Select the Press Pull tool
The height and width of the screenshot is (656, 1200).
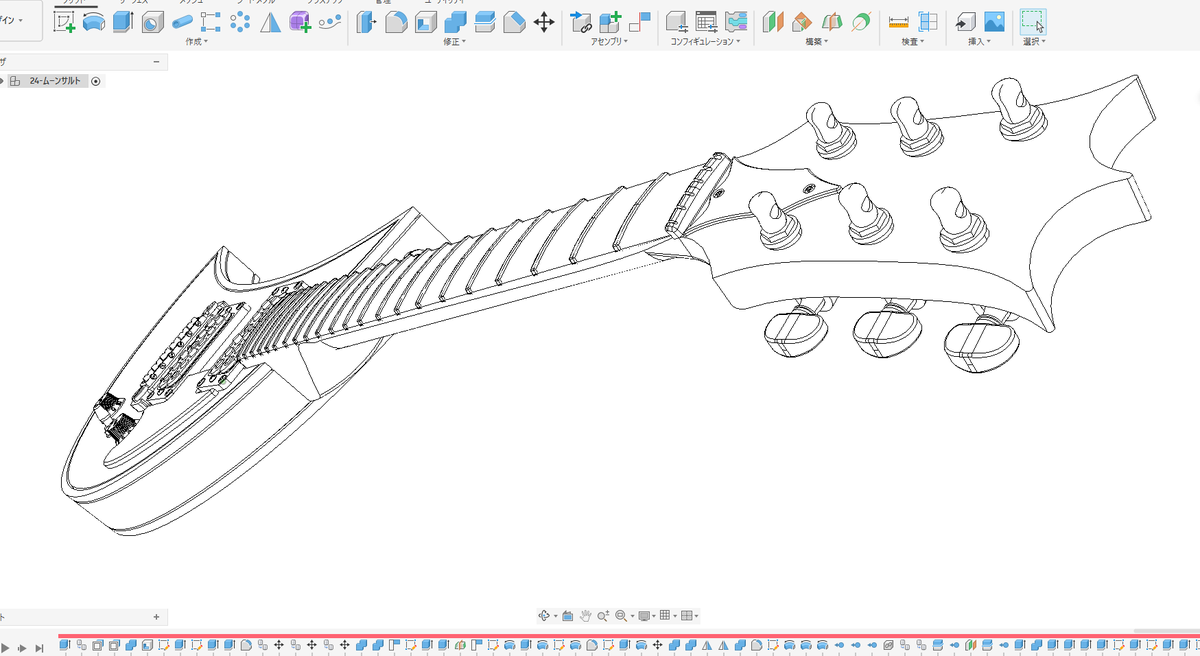[366, 21]
